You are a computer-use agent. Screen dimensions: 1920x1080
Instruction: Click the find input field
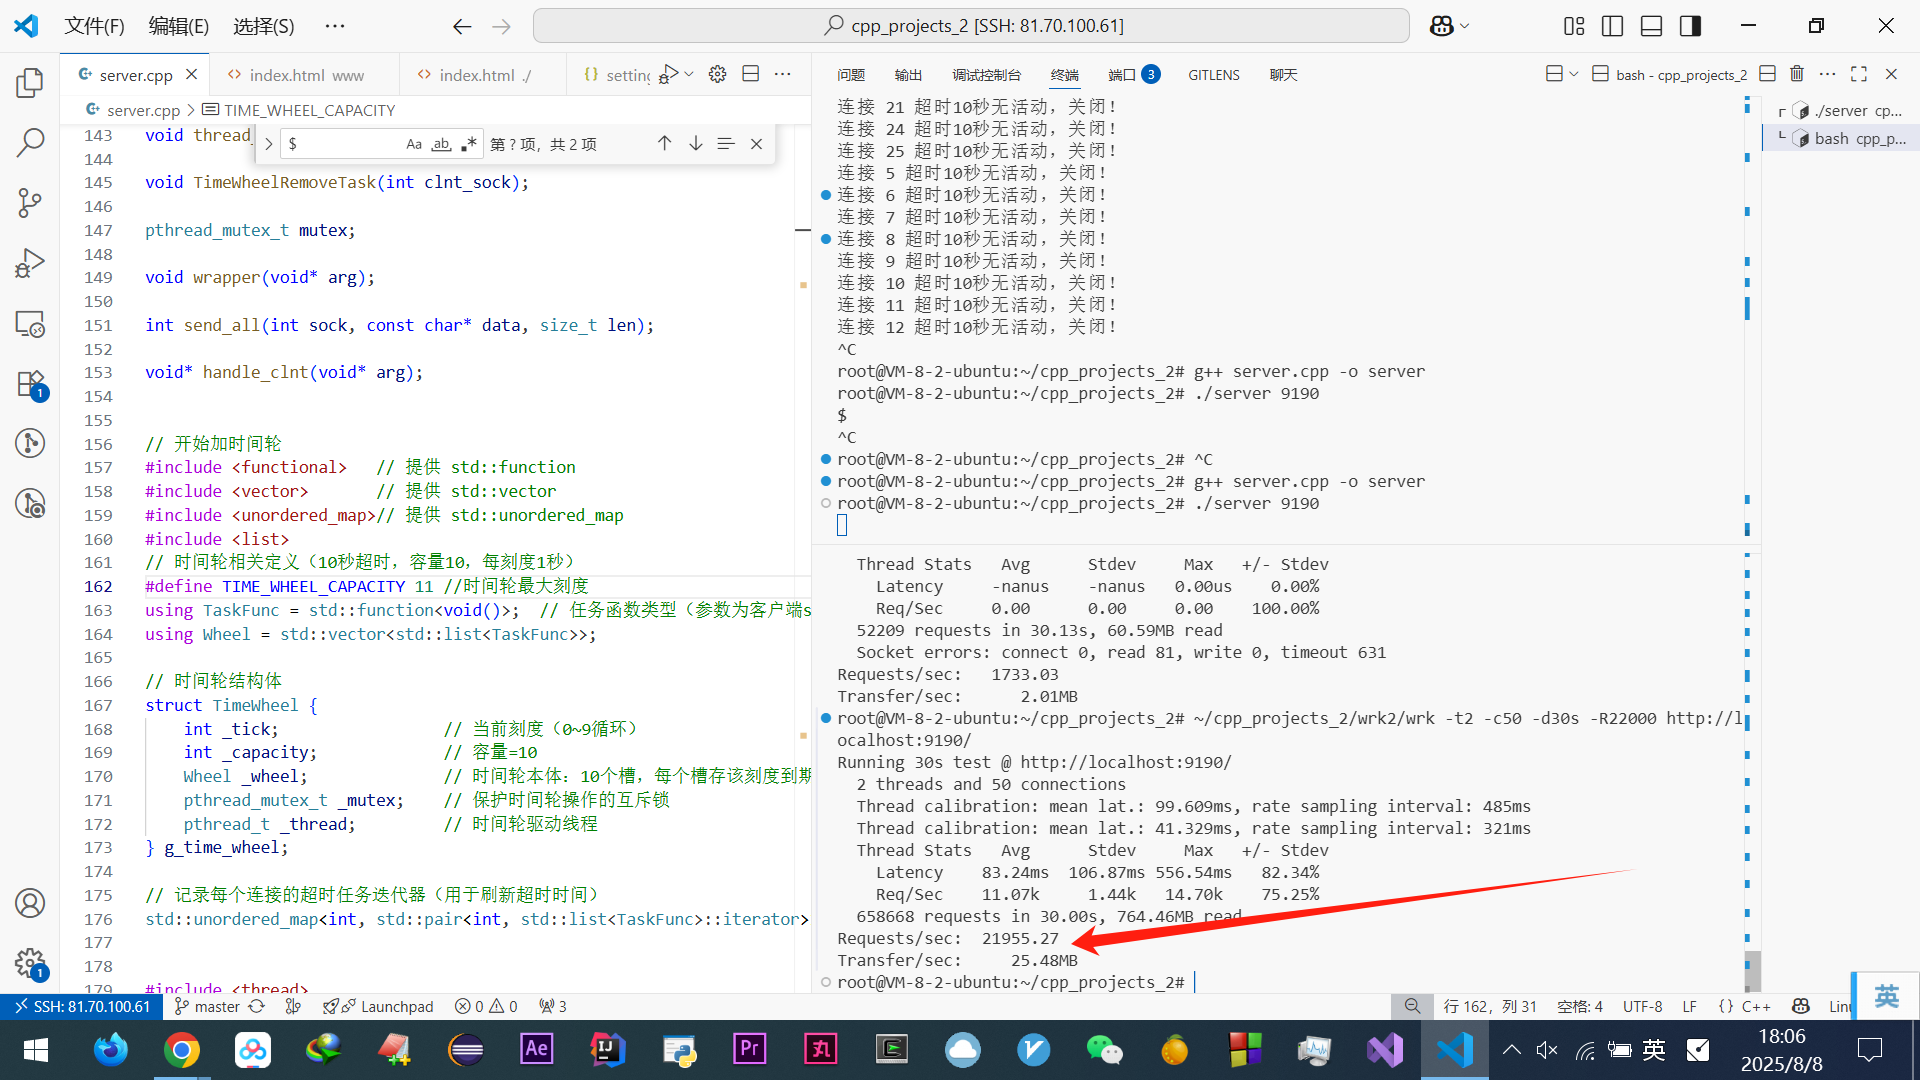[x=340, y=144]
